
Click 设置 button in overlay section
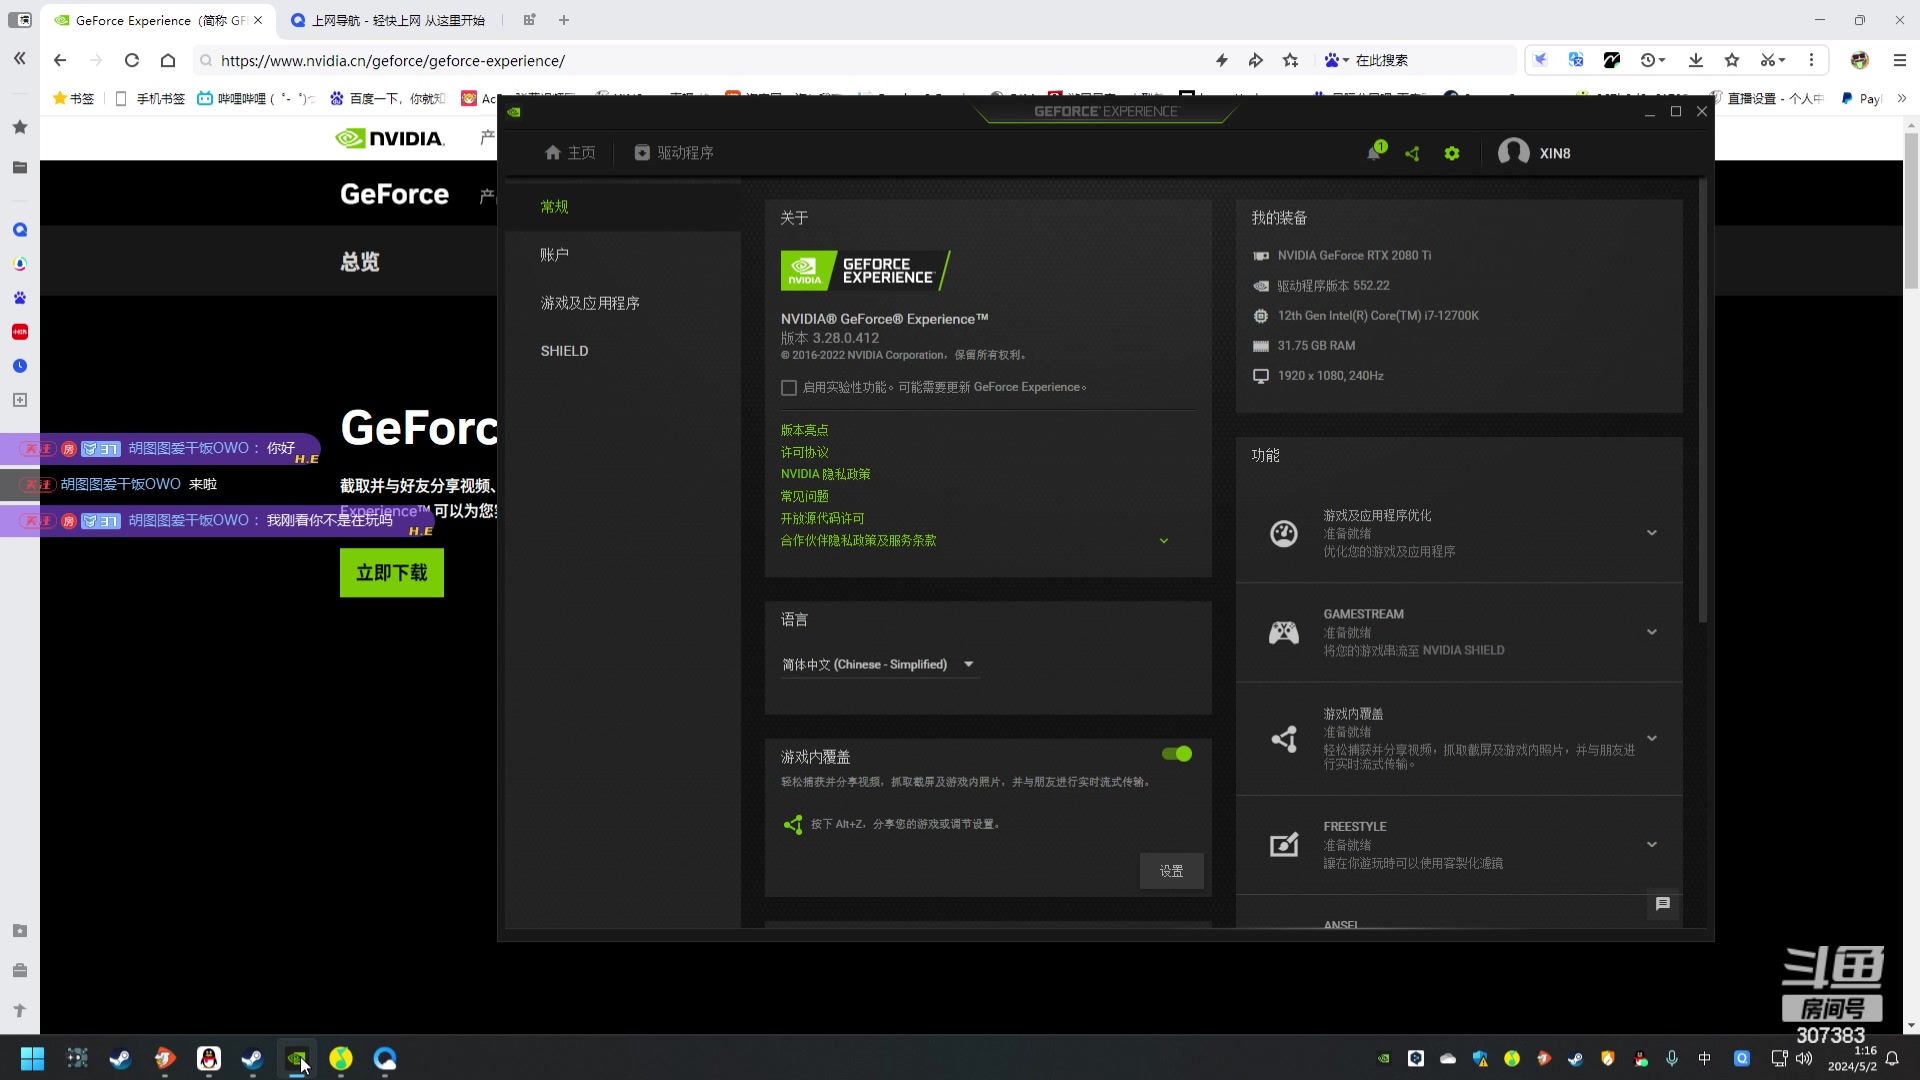coord(1171,871)
